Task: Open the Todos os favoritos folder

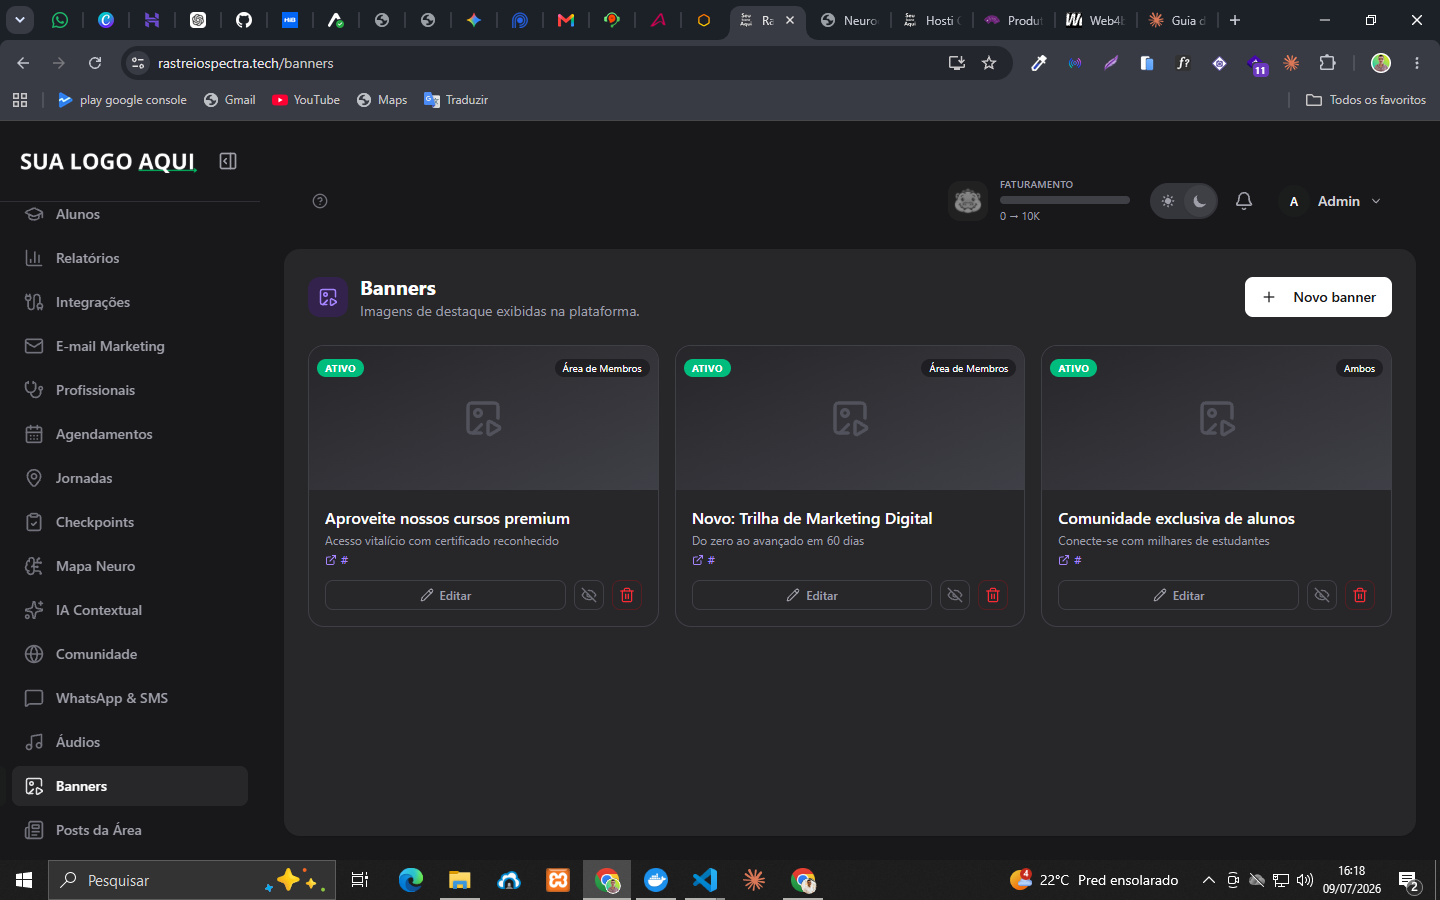Action: point(1366,100)
